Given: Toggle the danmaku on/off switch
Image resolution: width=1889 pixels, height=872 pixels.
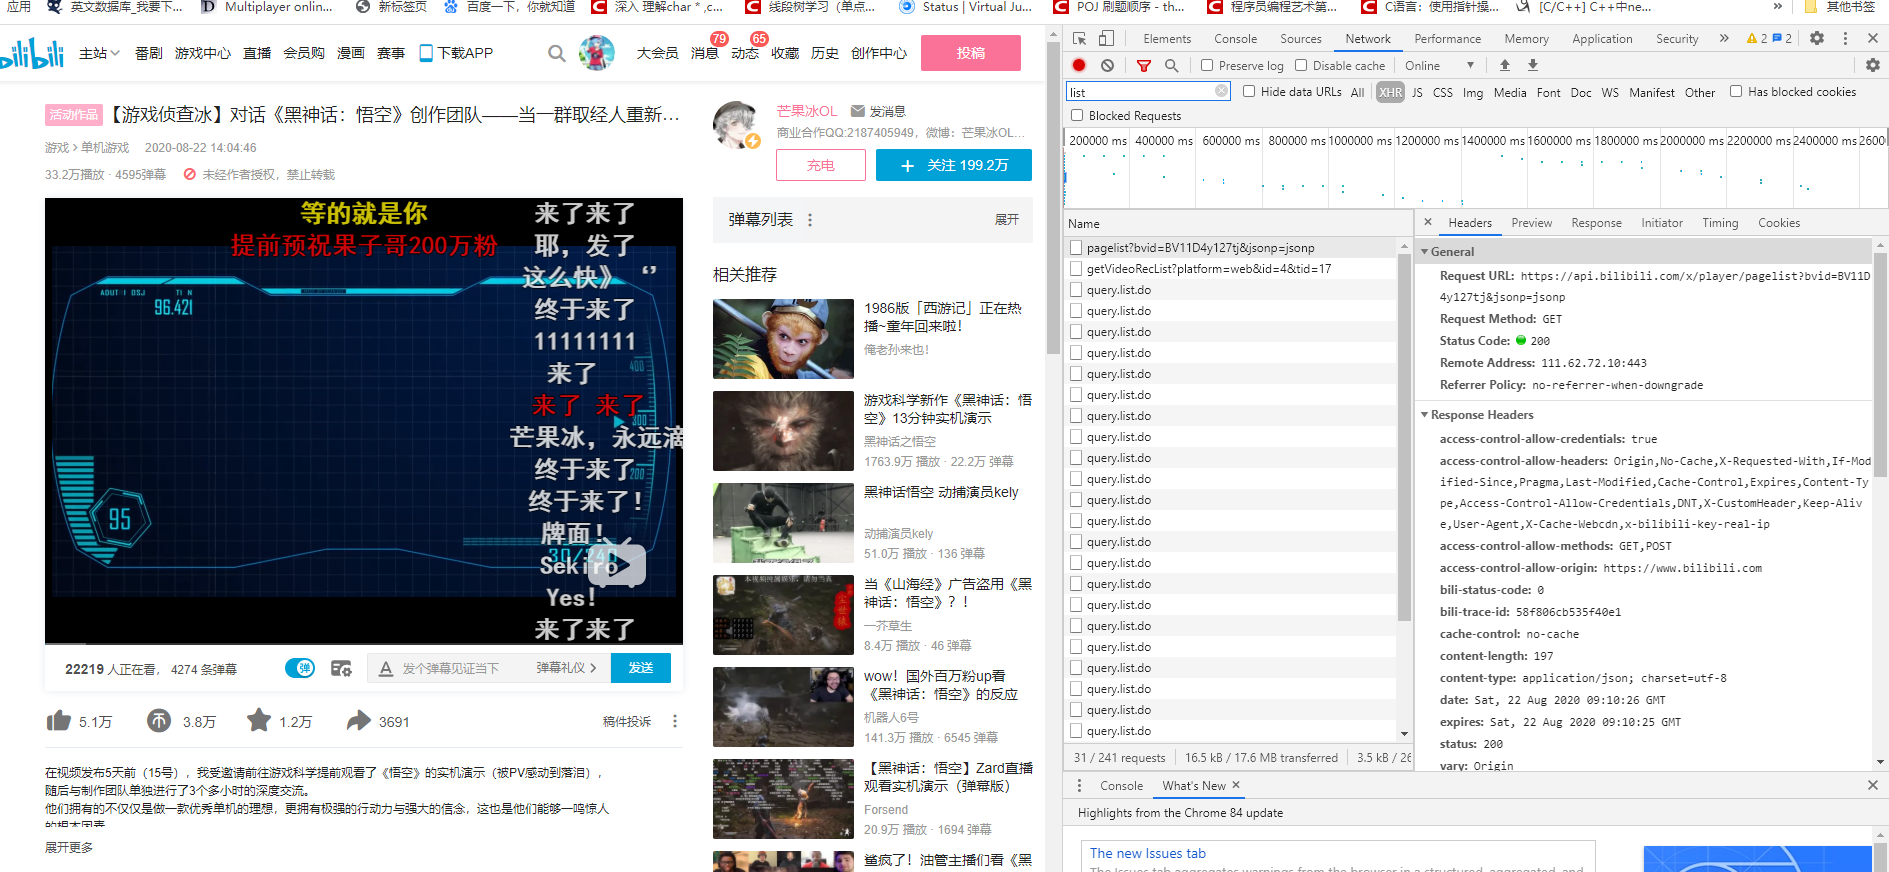Looking at the screenshot, I should (x=300, y=668).
